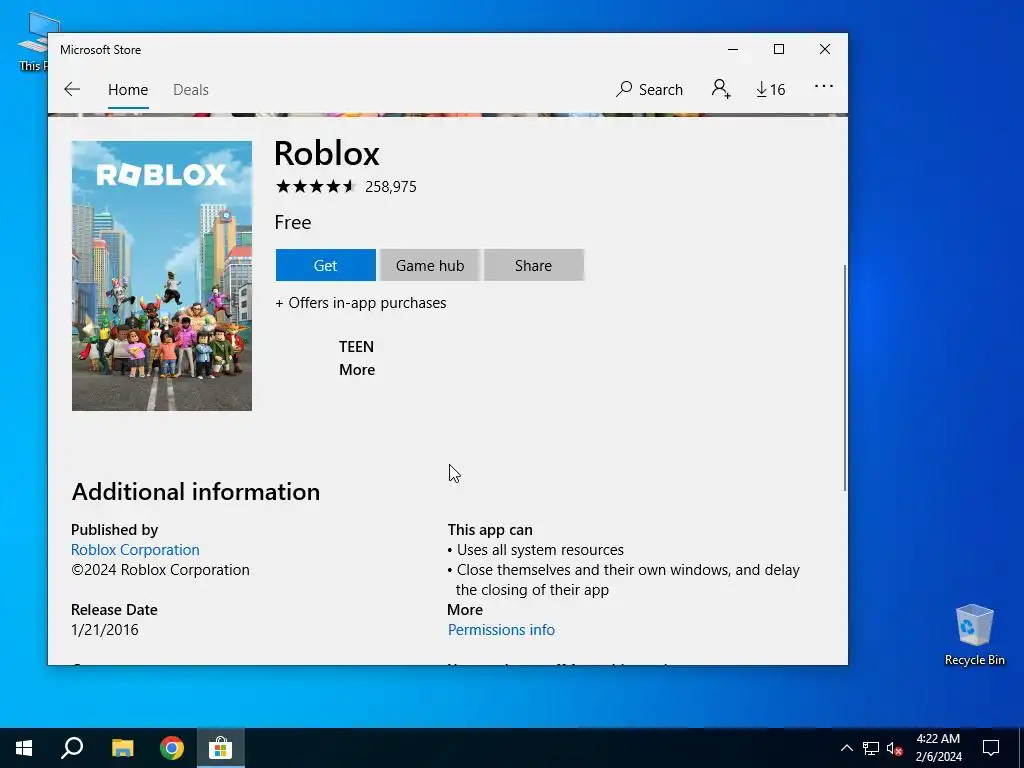Open the 258,975 ratings count
The height and width of the screenshot is (768, 1024).
pyautogui.click(x=391, y=187)
